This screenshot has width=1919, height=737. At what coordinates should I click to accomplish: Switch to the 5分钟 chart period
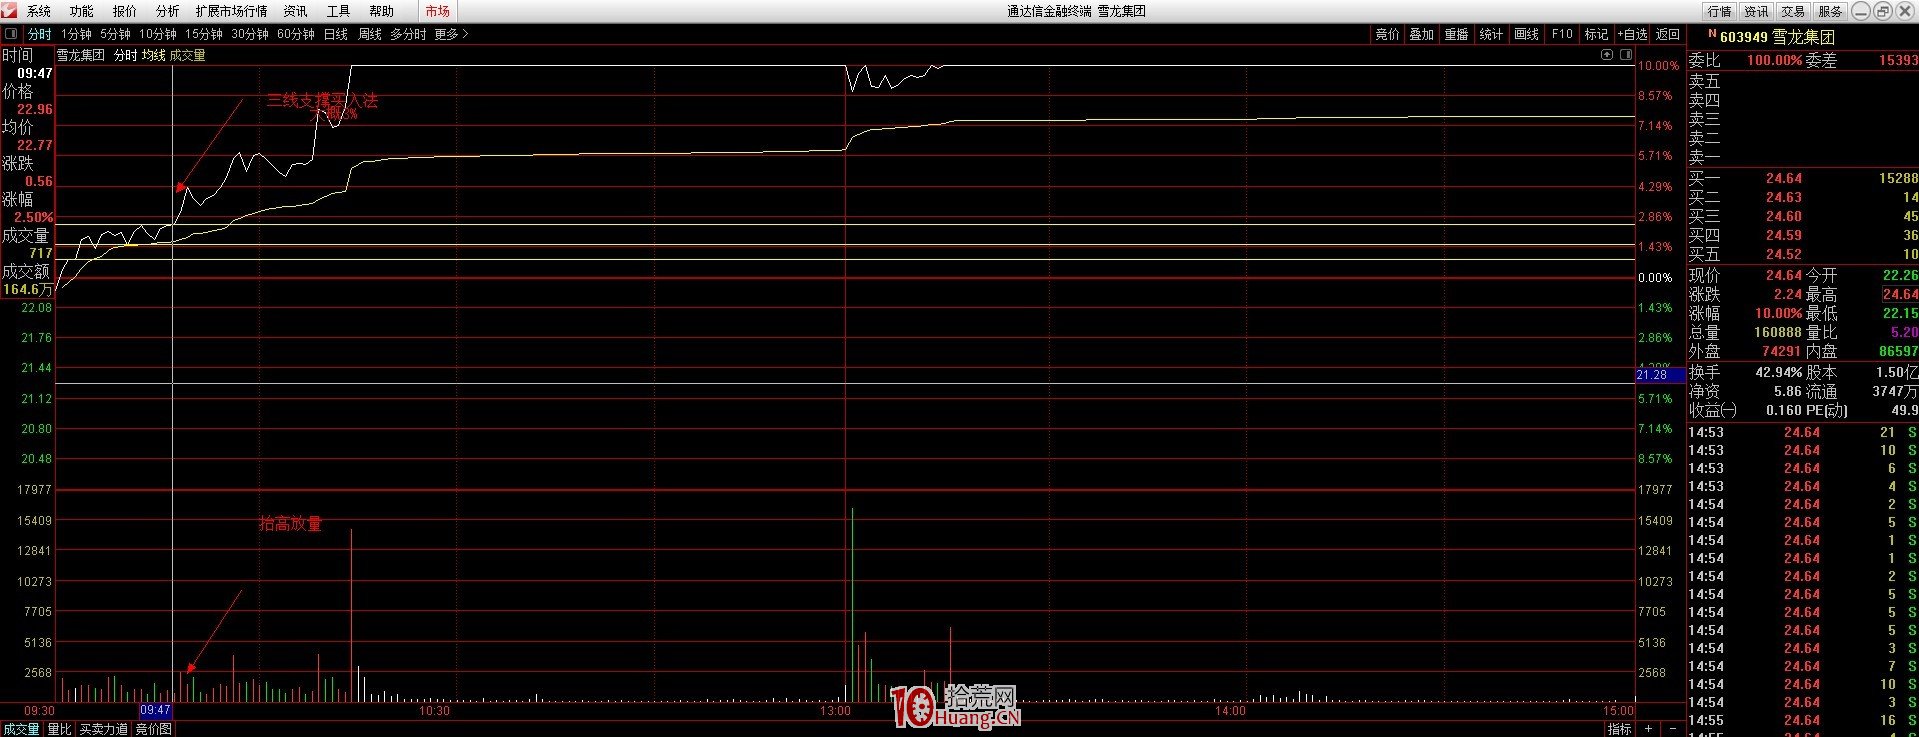115,34
